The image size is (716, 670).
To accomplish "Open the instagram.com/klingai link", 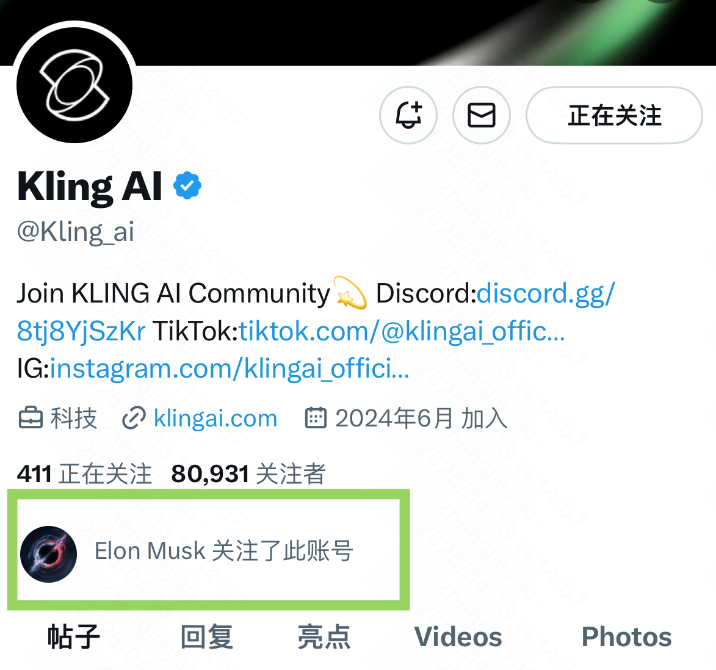I will point(229,369).
